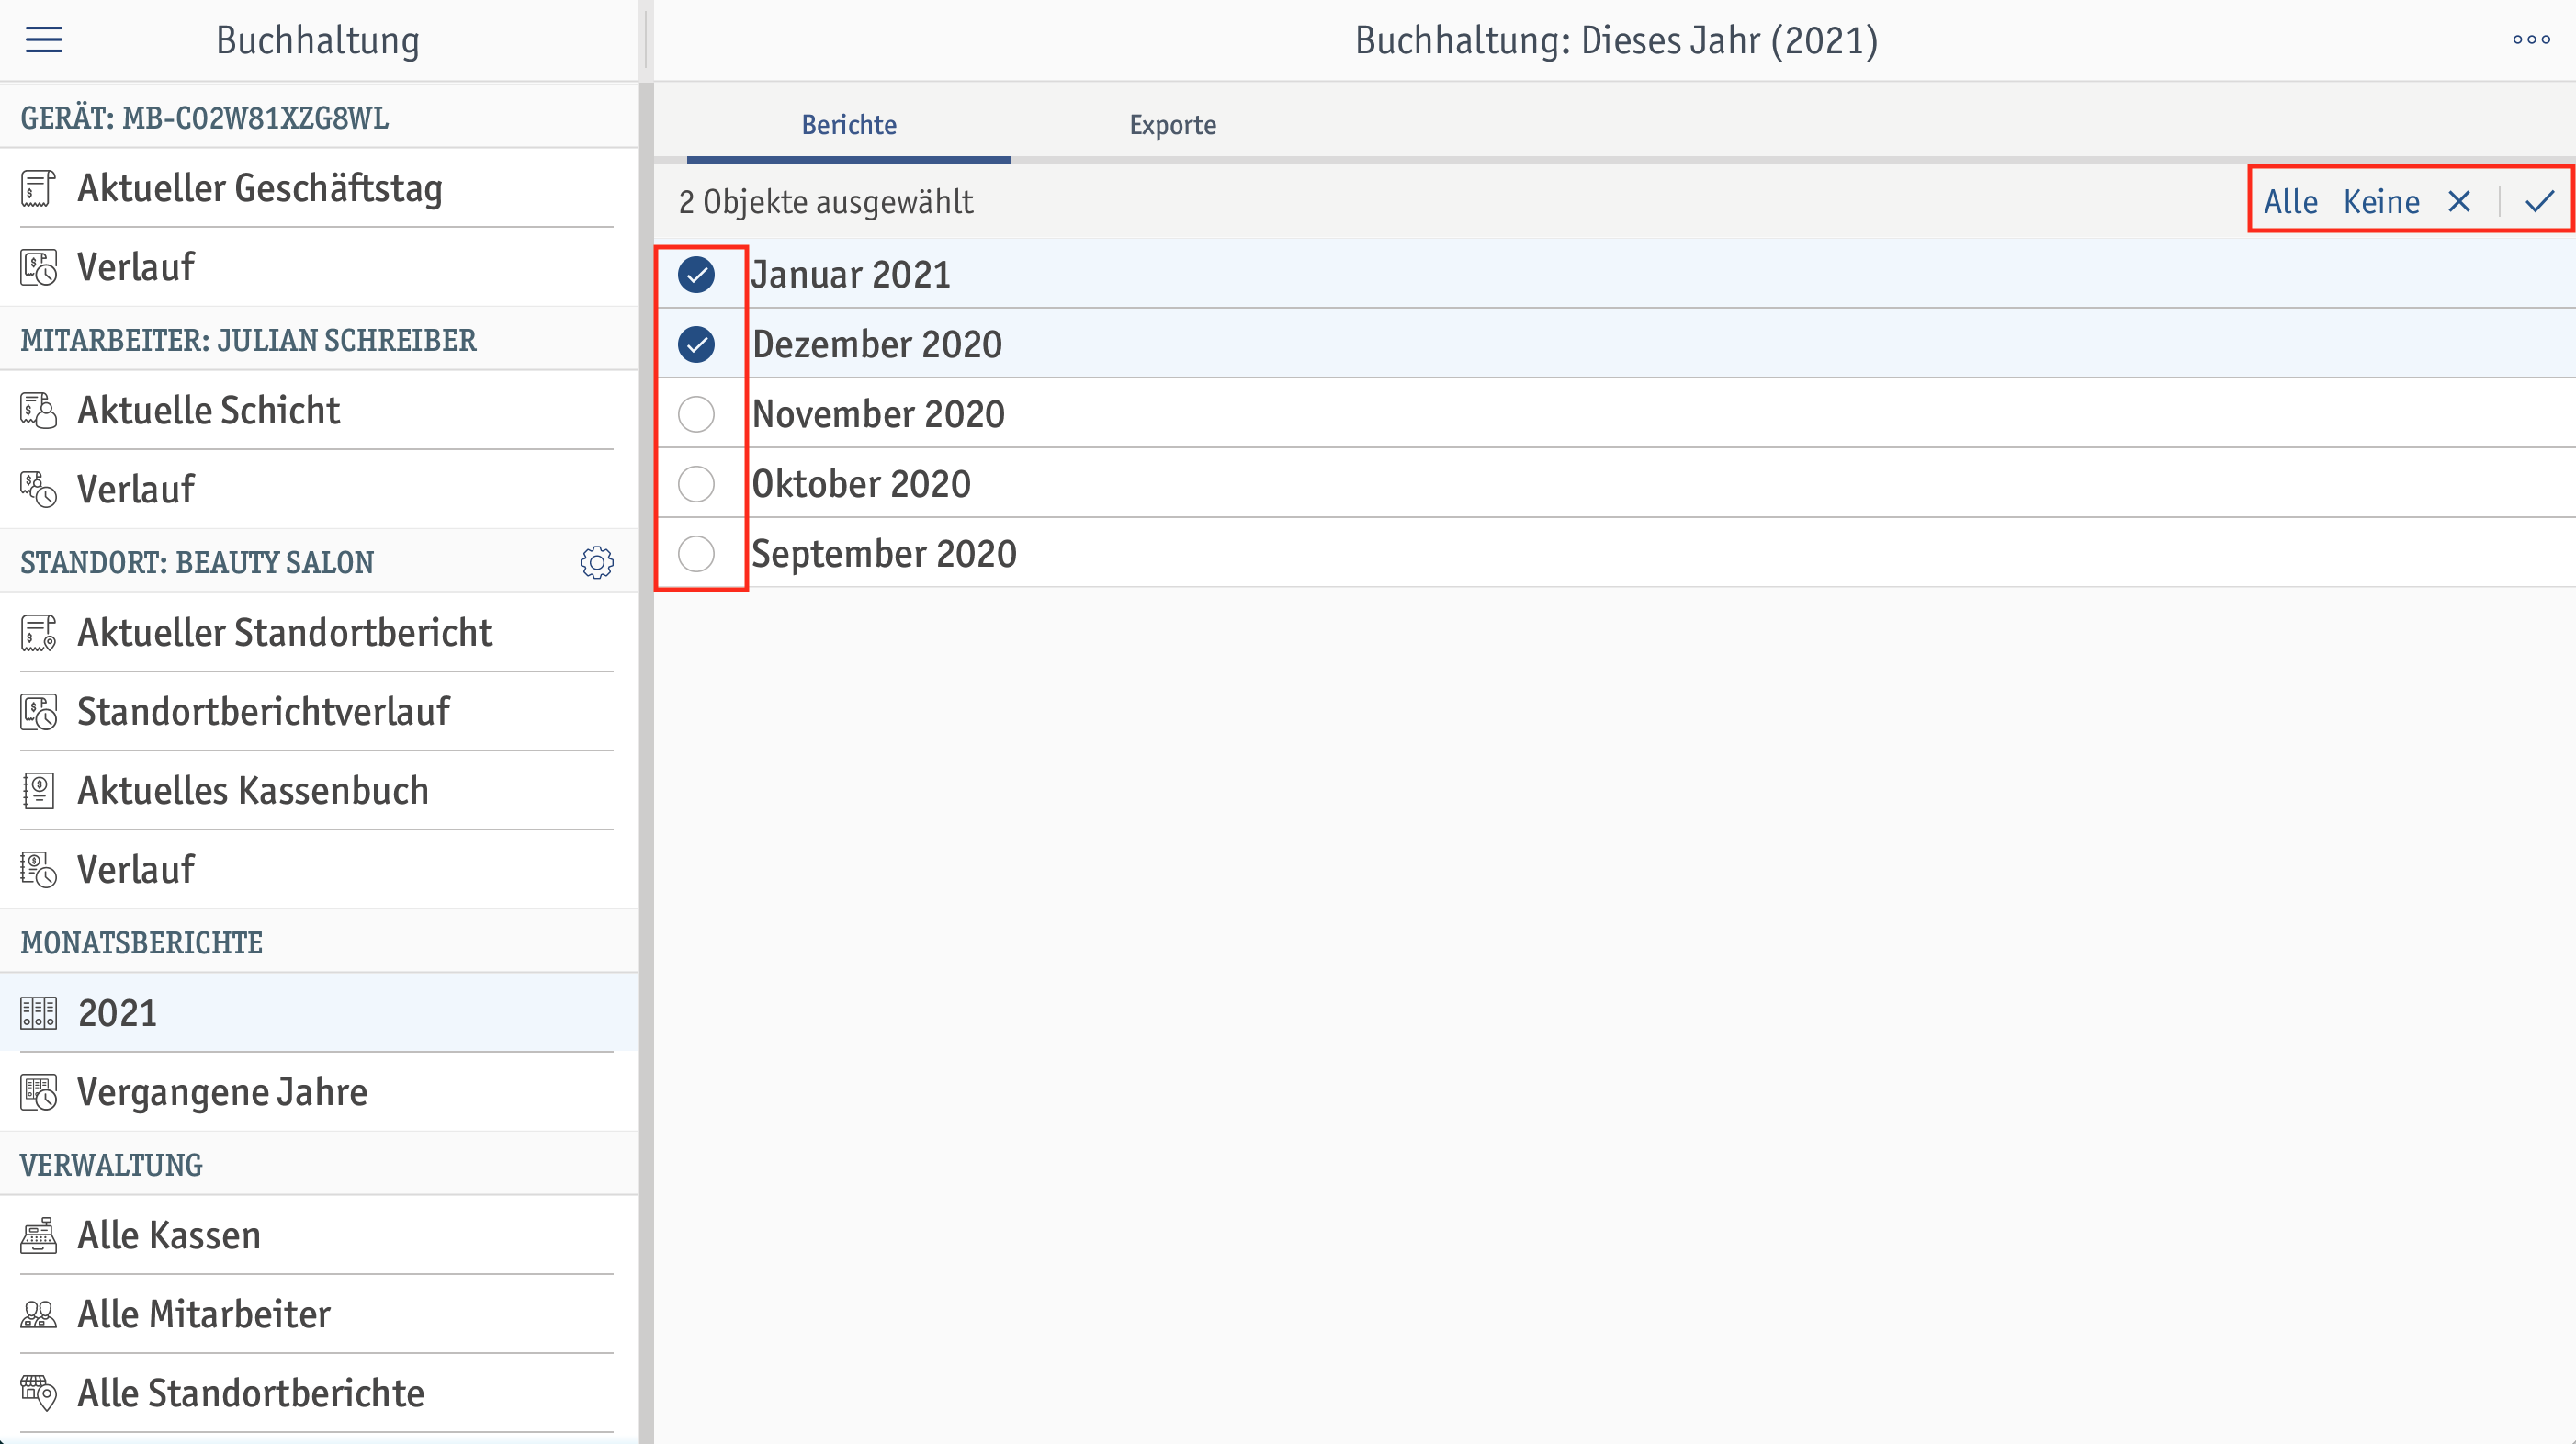Click the Aktuelle Schicht icon
The height and width of the screenshot is (1444, 2576).
click(38, 410)
